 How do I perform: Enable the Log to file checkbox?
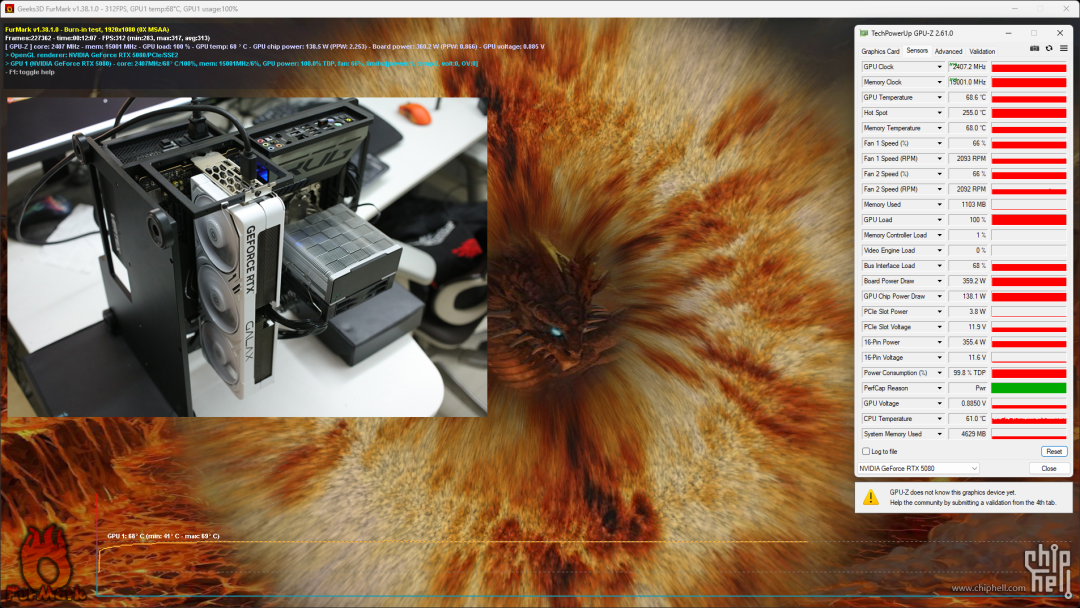pos(866,452)
